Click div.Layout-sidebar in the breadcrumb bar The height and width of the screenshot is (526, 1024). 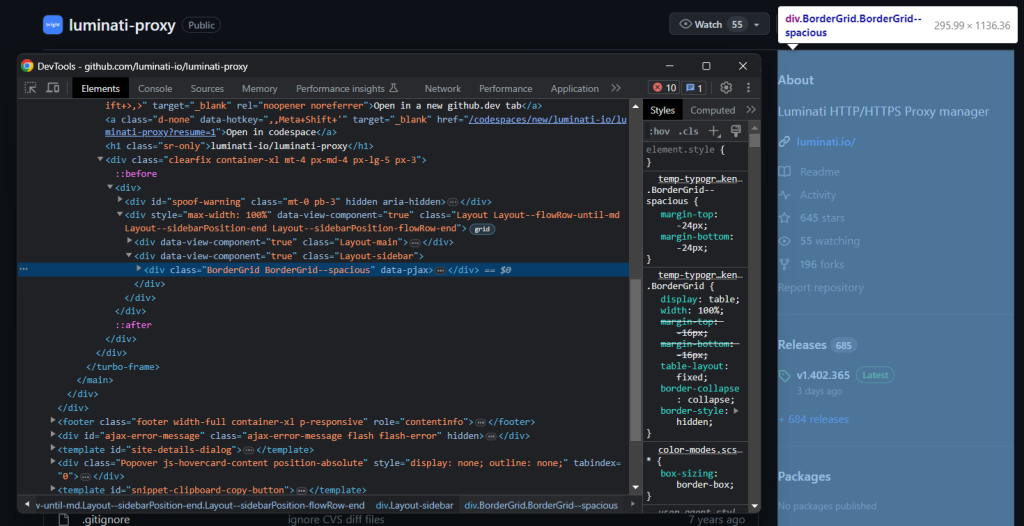click(x=414, y=506)
